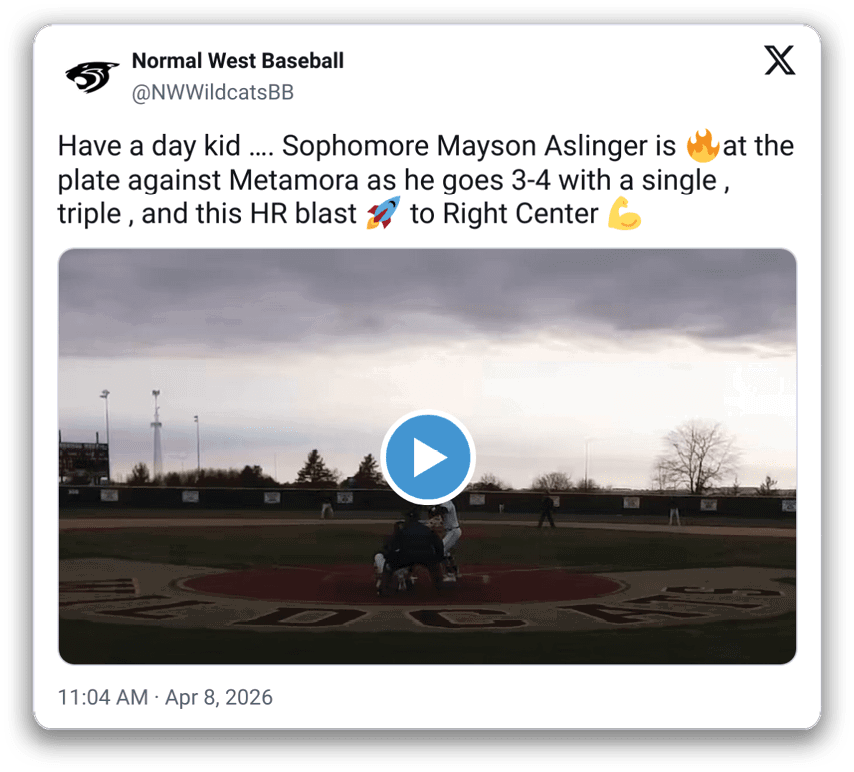Click the rocket emoji after HR blast

(383, 213)
